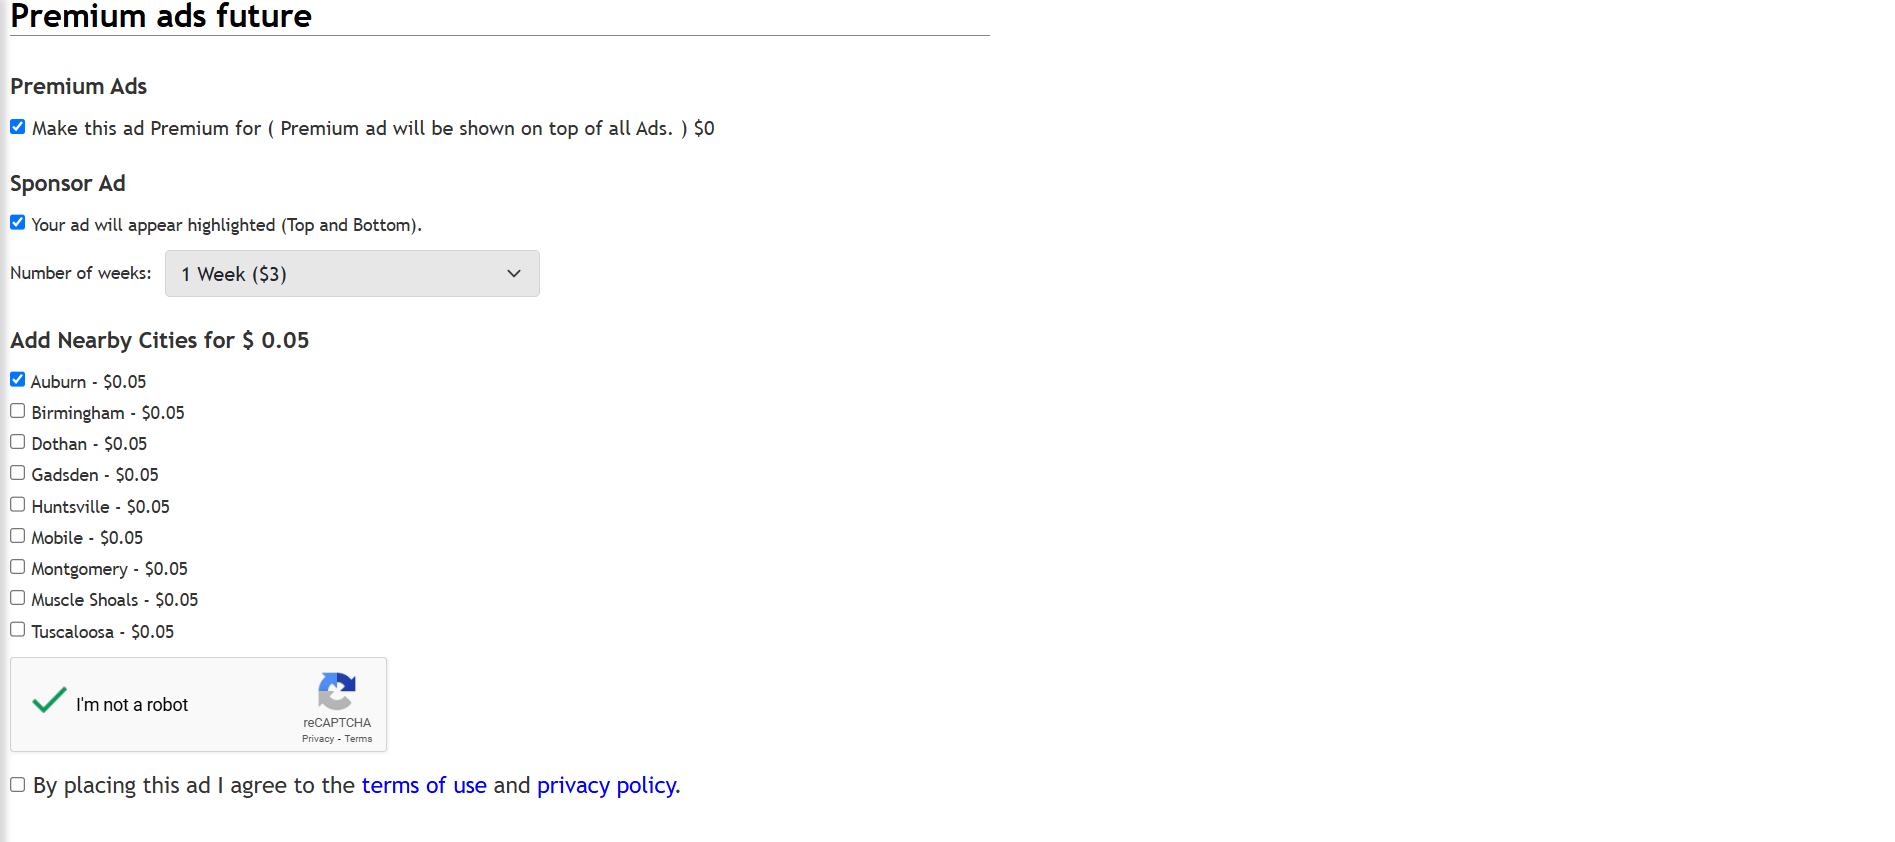Agree to the terms checkbox
The image size is (1895, 842).
[x=18, y=785]
